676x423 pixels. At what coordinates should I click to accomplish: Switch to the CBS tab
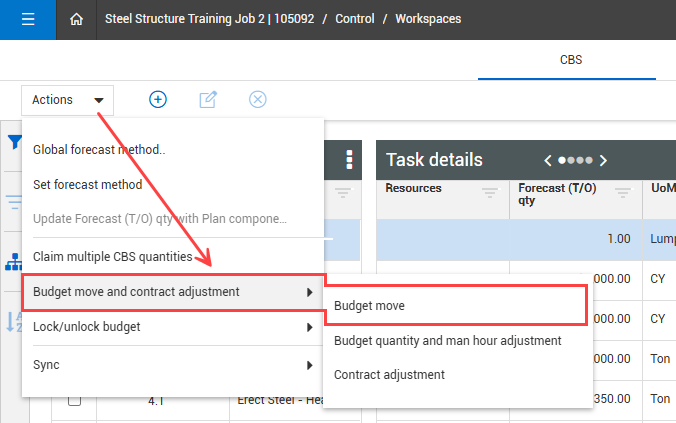(x=571, y=59)
